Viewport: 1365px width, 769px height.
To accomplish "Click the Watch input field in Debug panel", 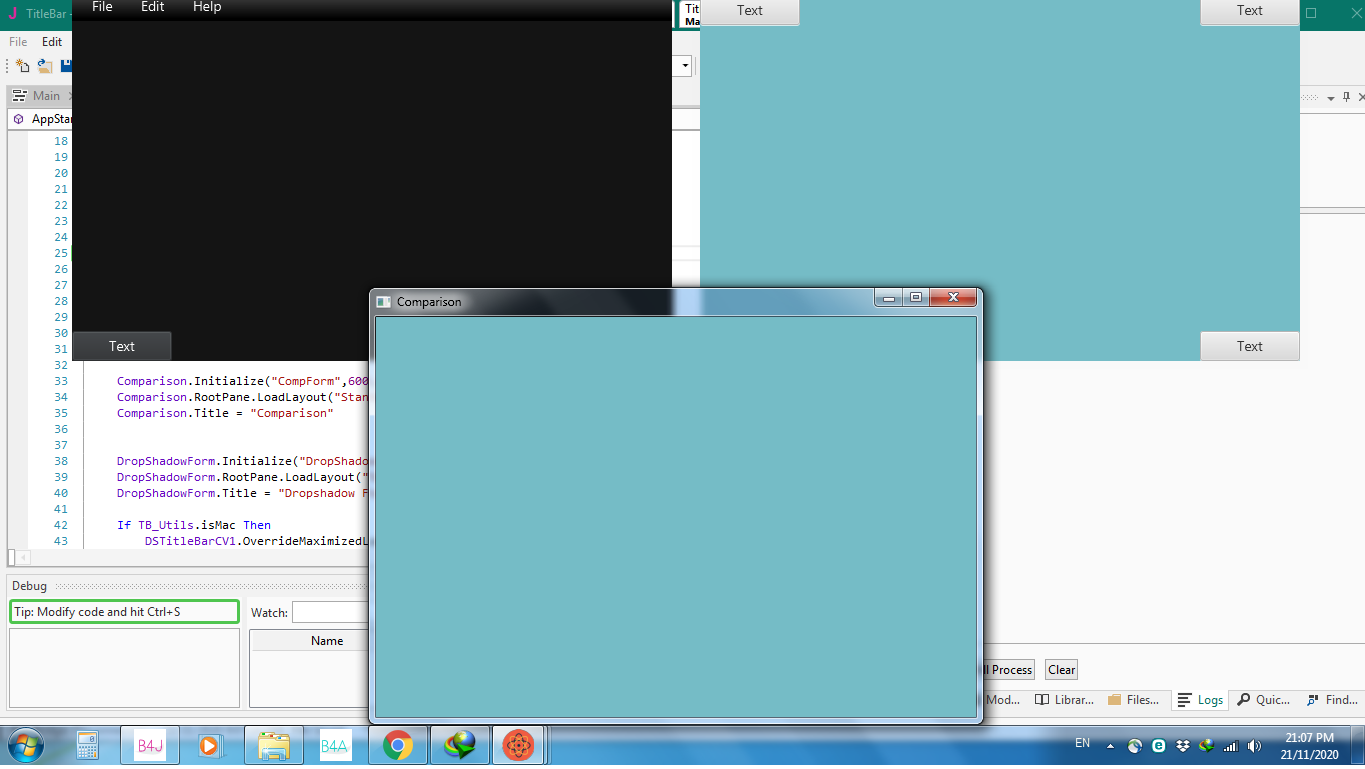I will coord(331,612).
